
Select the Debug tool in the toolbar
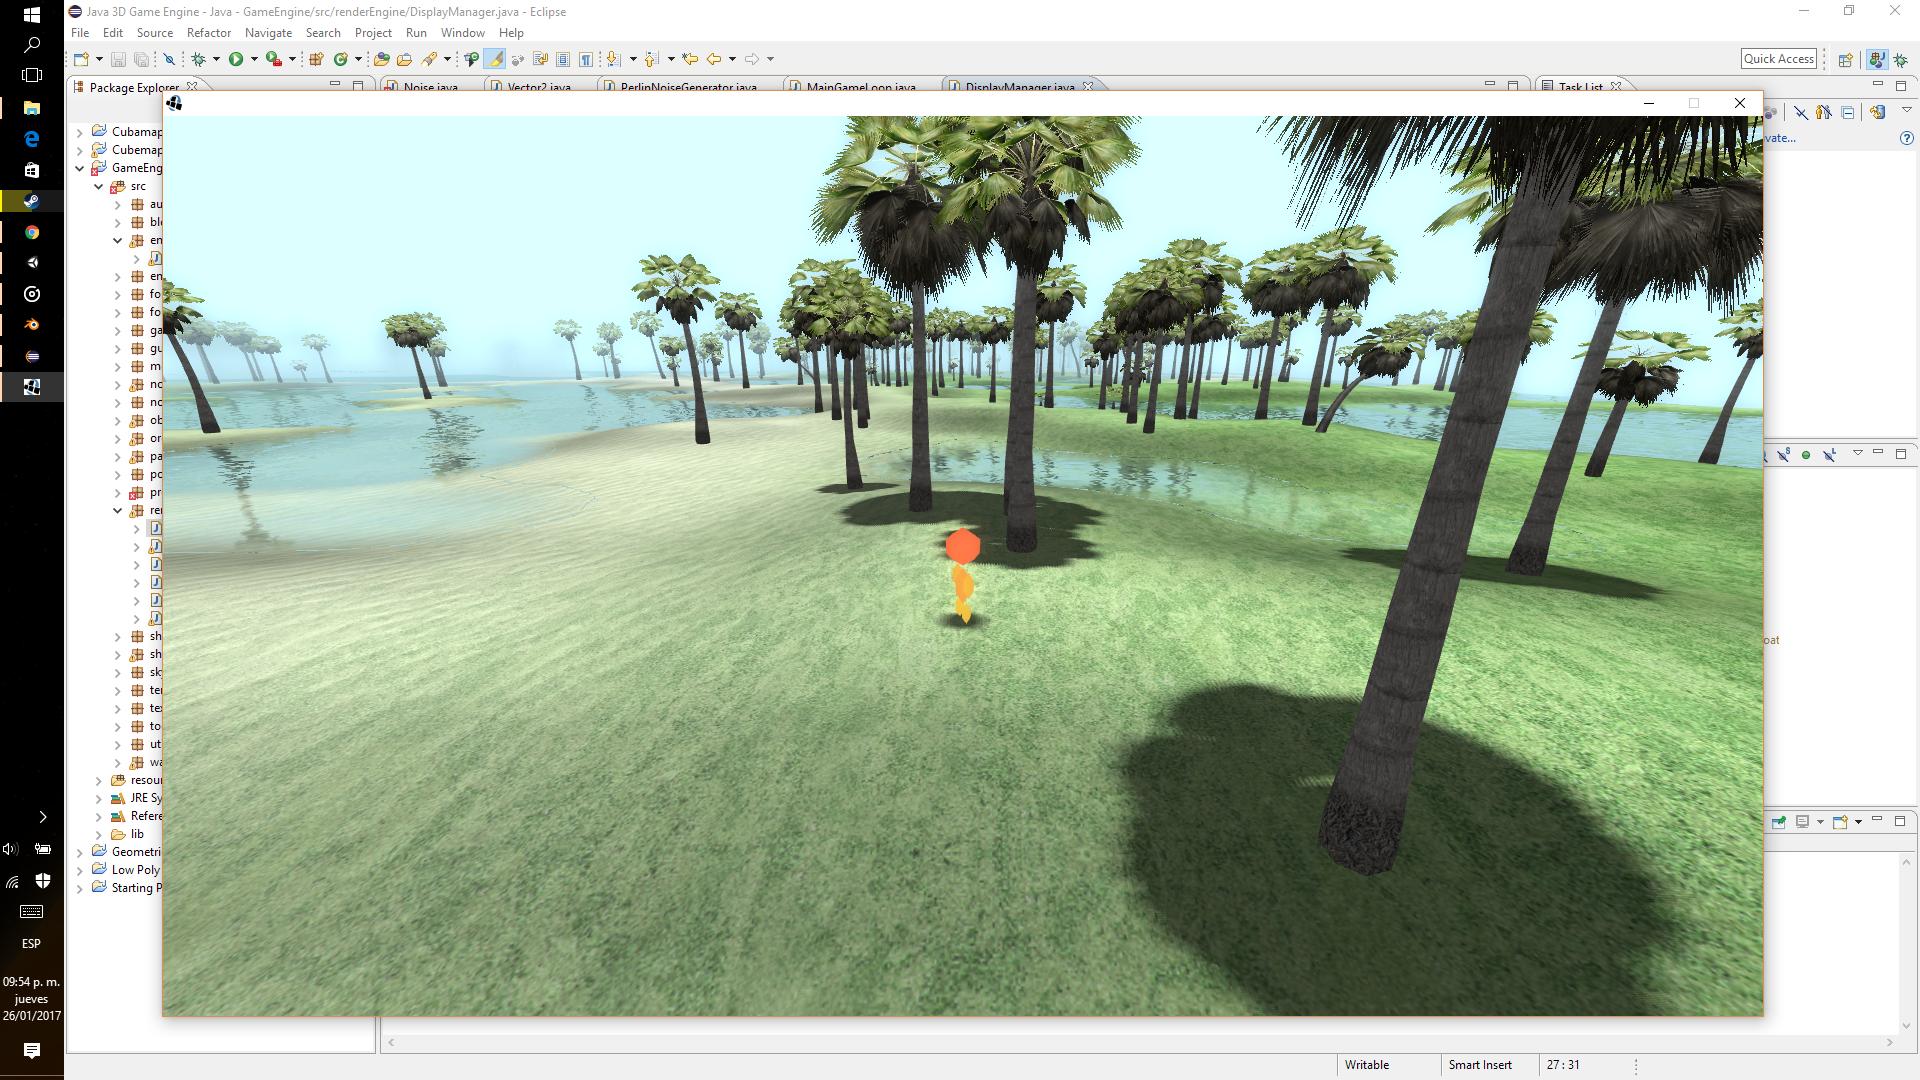point(199,59)
